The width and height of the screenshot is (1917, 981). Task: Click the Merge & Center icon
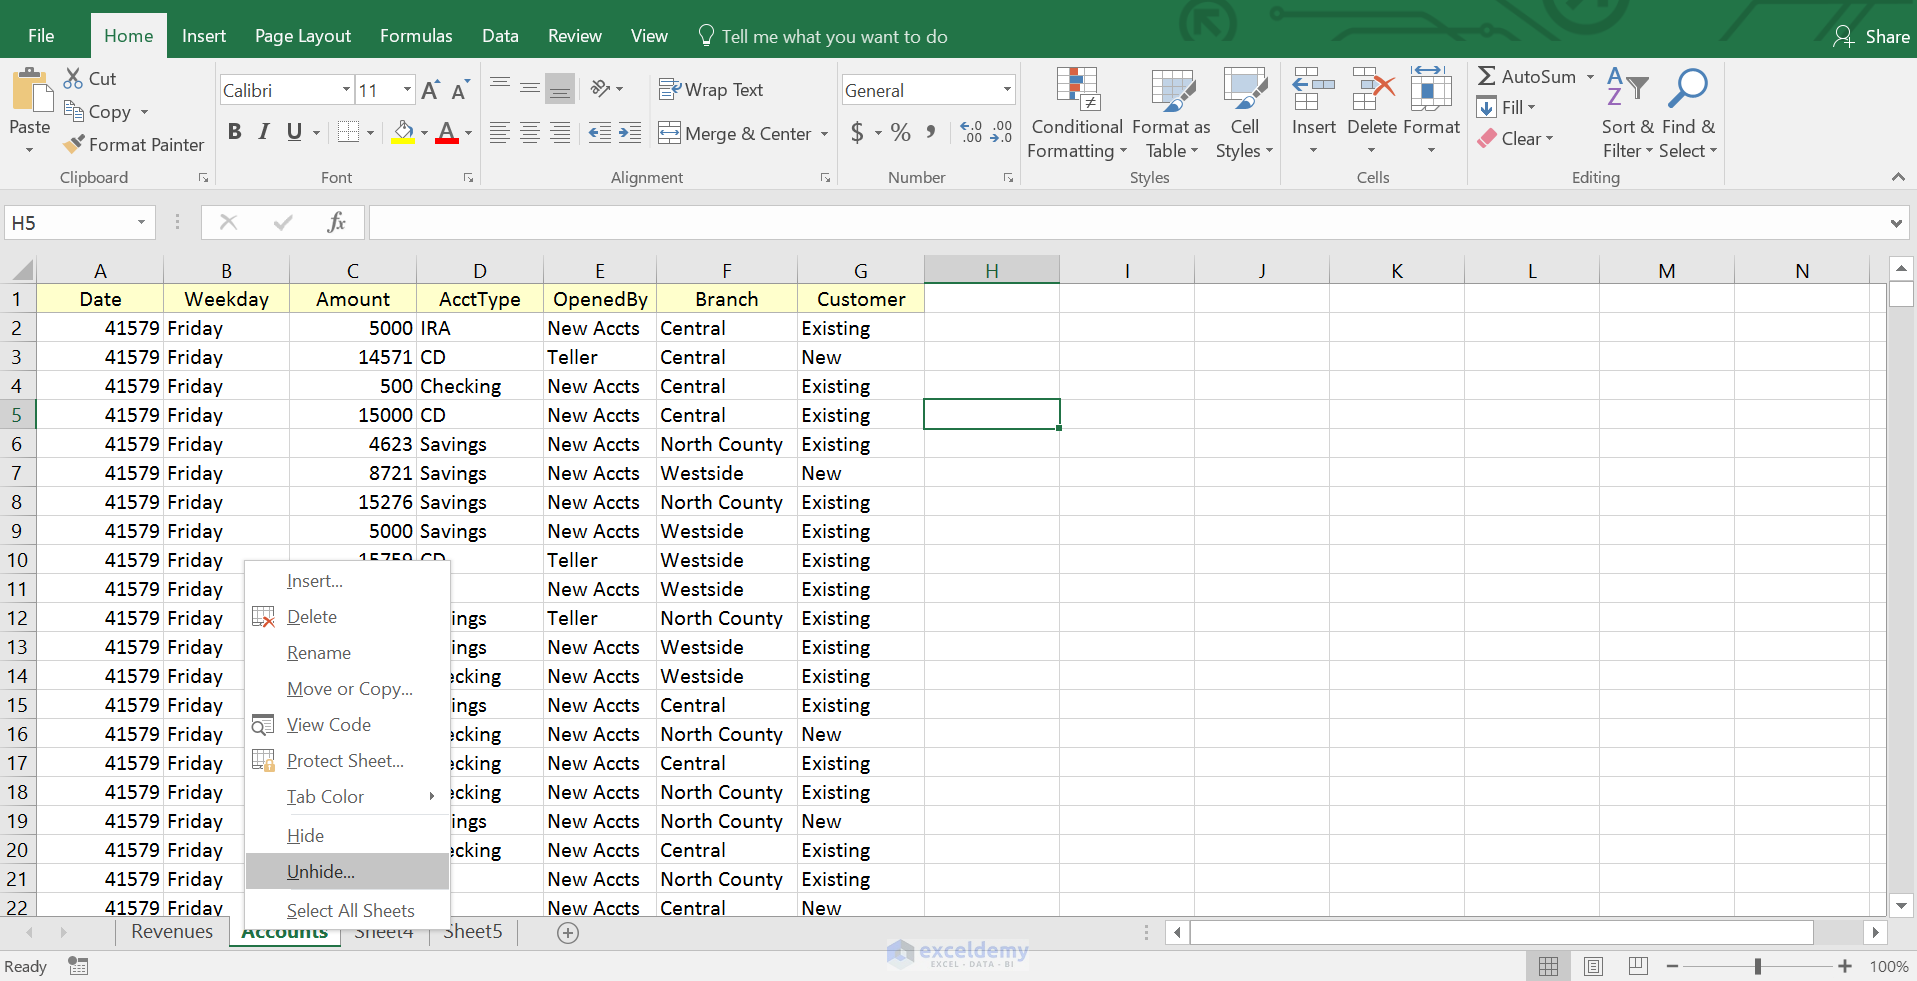click(x=669, y=133)
